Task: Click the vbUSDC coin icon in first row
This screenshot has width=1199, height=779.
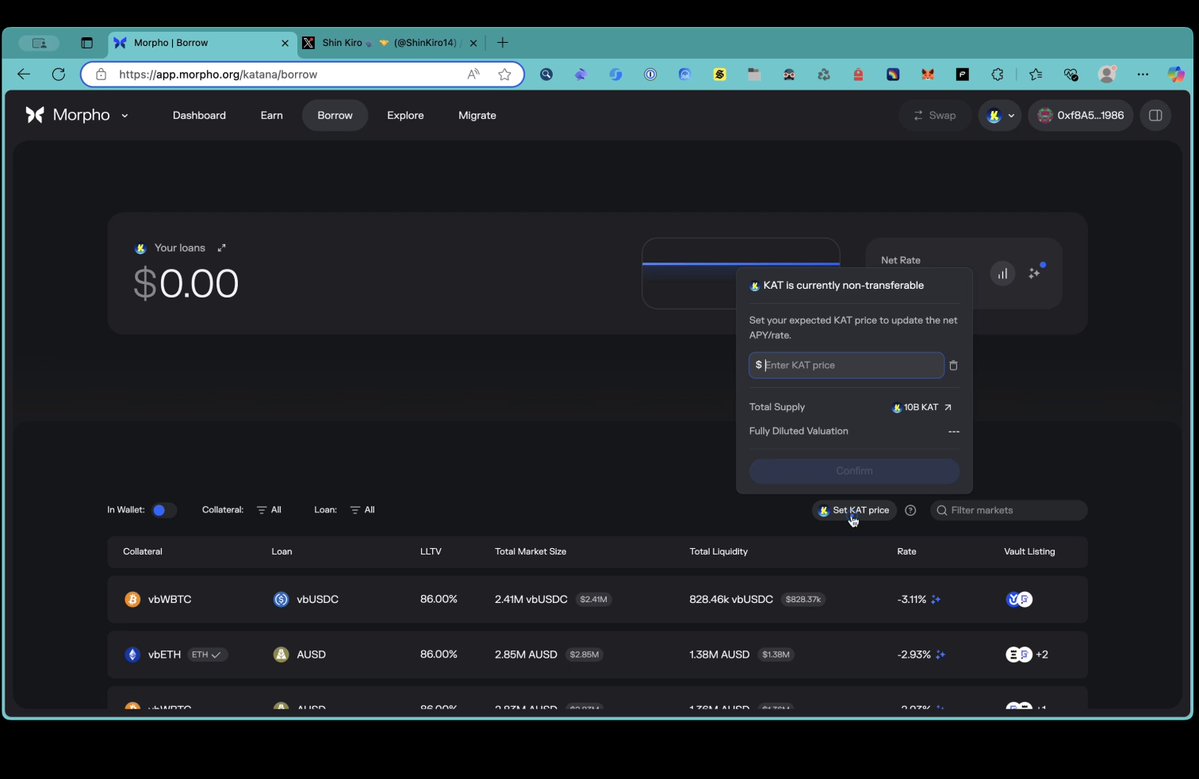Action: [281, 599]
